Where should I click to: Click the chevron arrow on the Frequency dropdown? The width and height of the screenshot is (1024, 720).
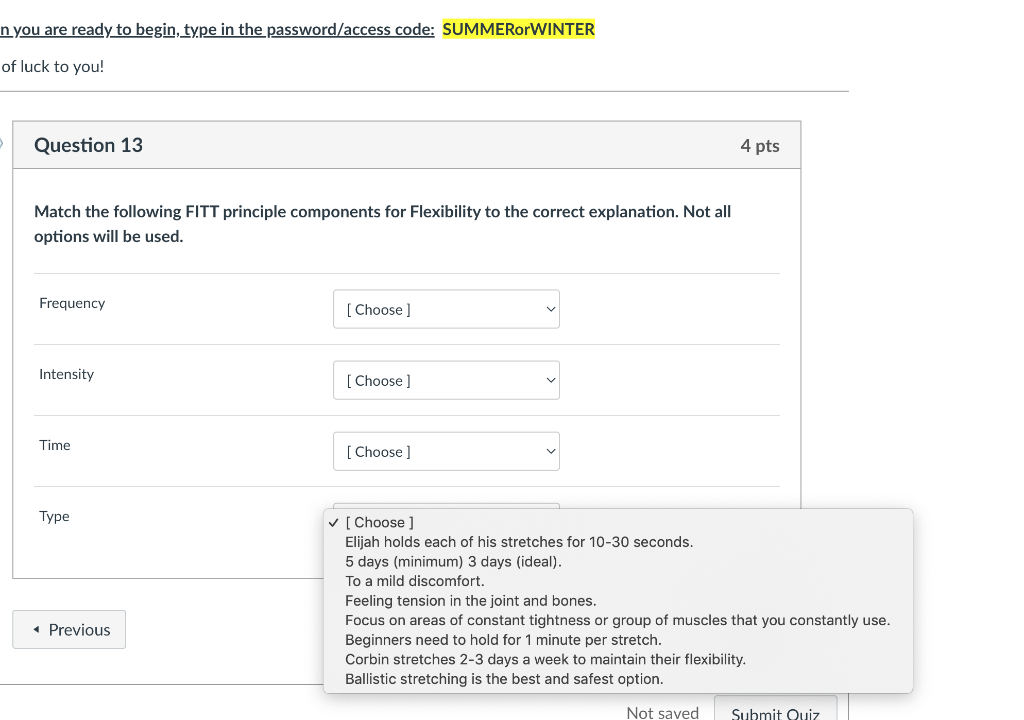(550, 309)
